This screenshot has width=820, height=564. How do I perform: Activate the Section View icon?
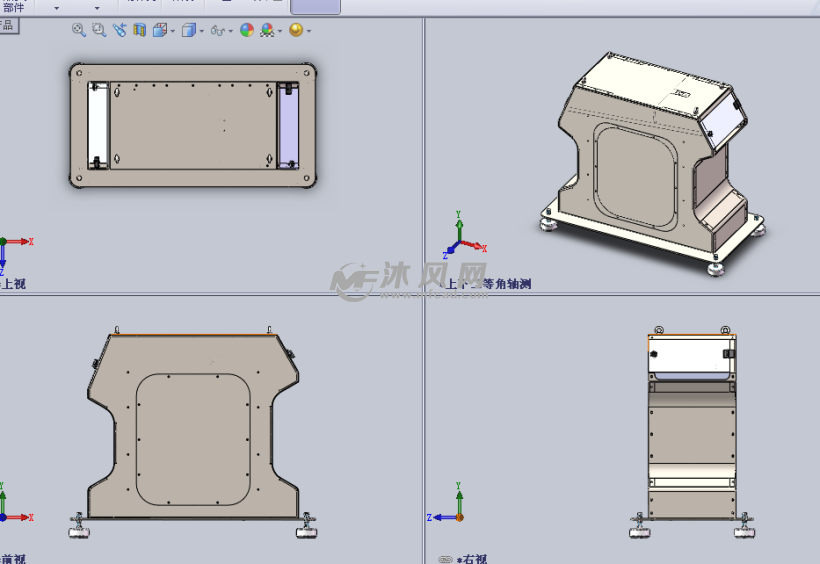point(140,30)
